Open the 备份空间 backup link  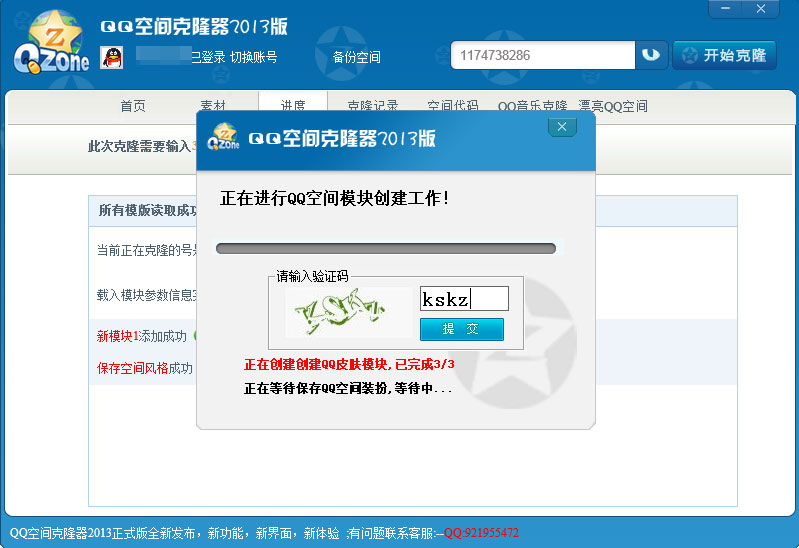tap(356, 57)
